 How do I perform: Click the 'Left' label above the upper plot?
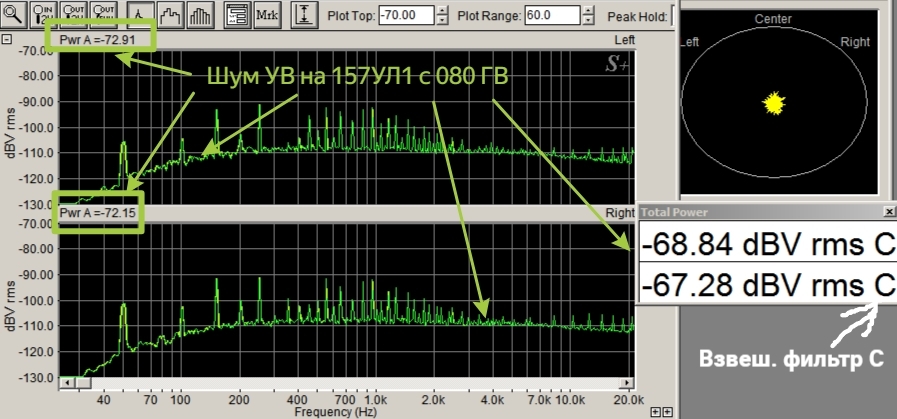pos(625,39)
